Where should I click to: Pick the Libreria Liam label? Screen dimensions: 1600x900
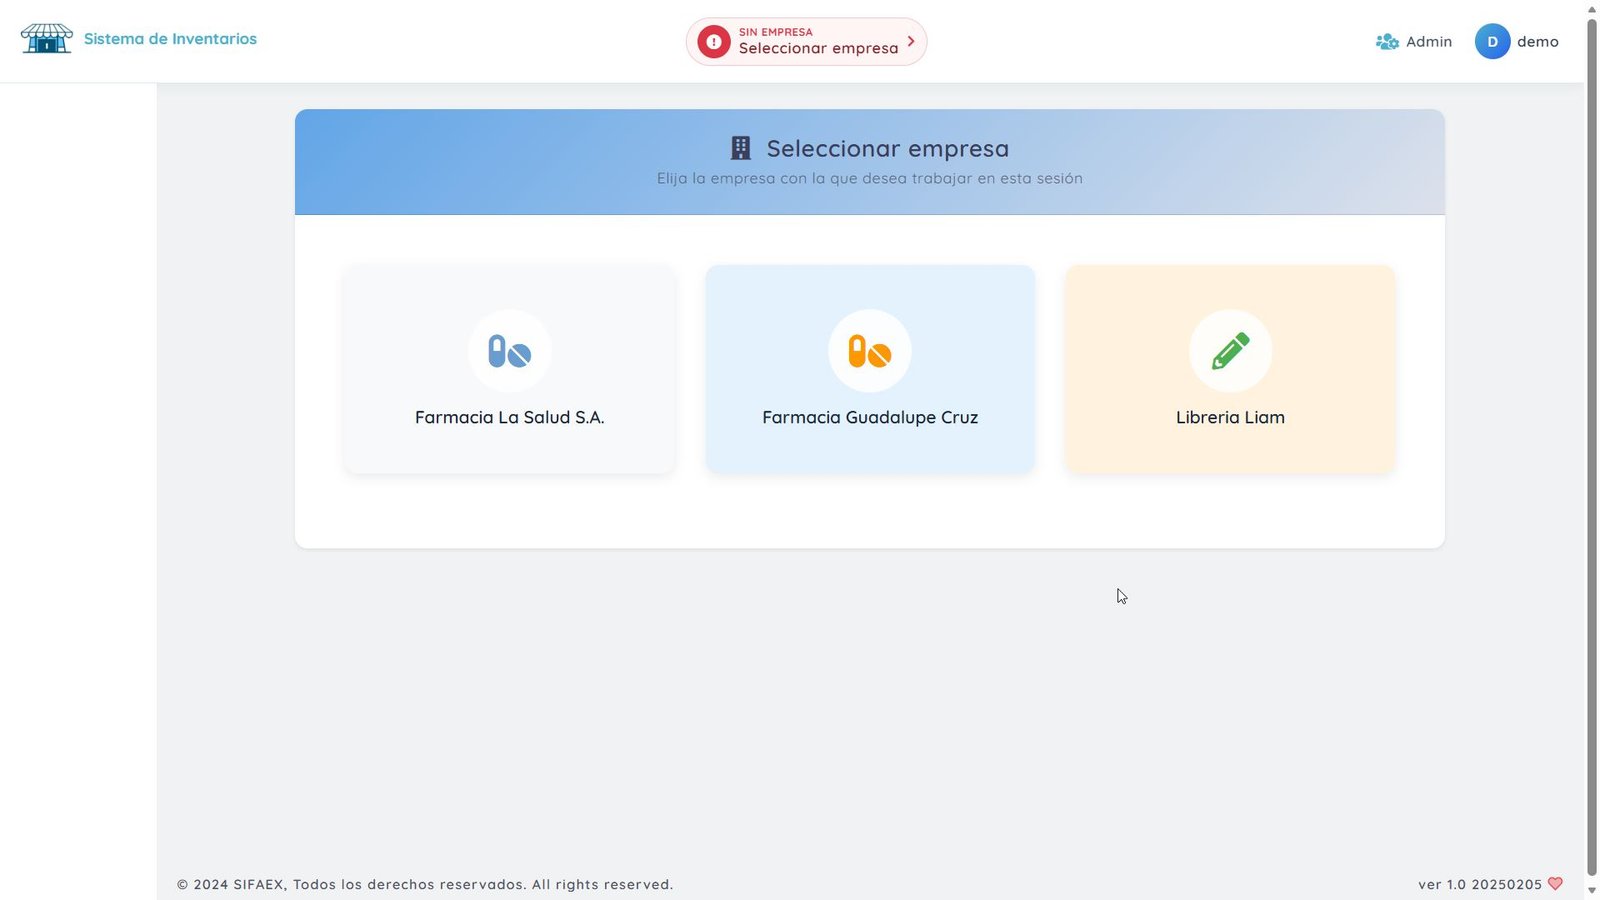click(x=1230, y=417)
